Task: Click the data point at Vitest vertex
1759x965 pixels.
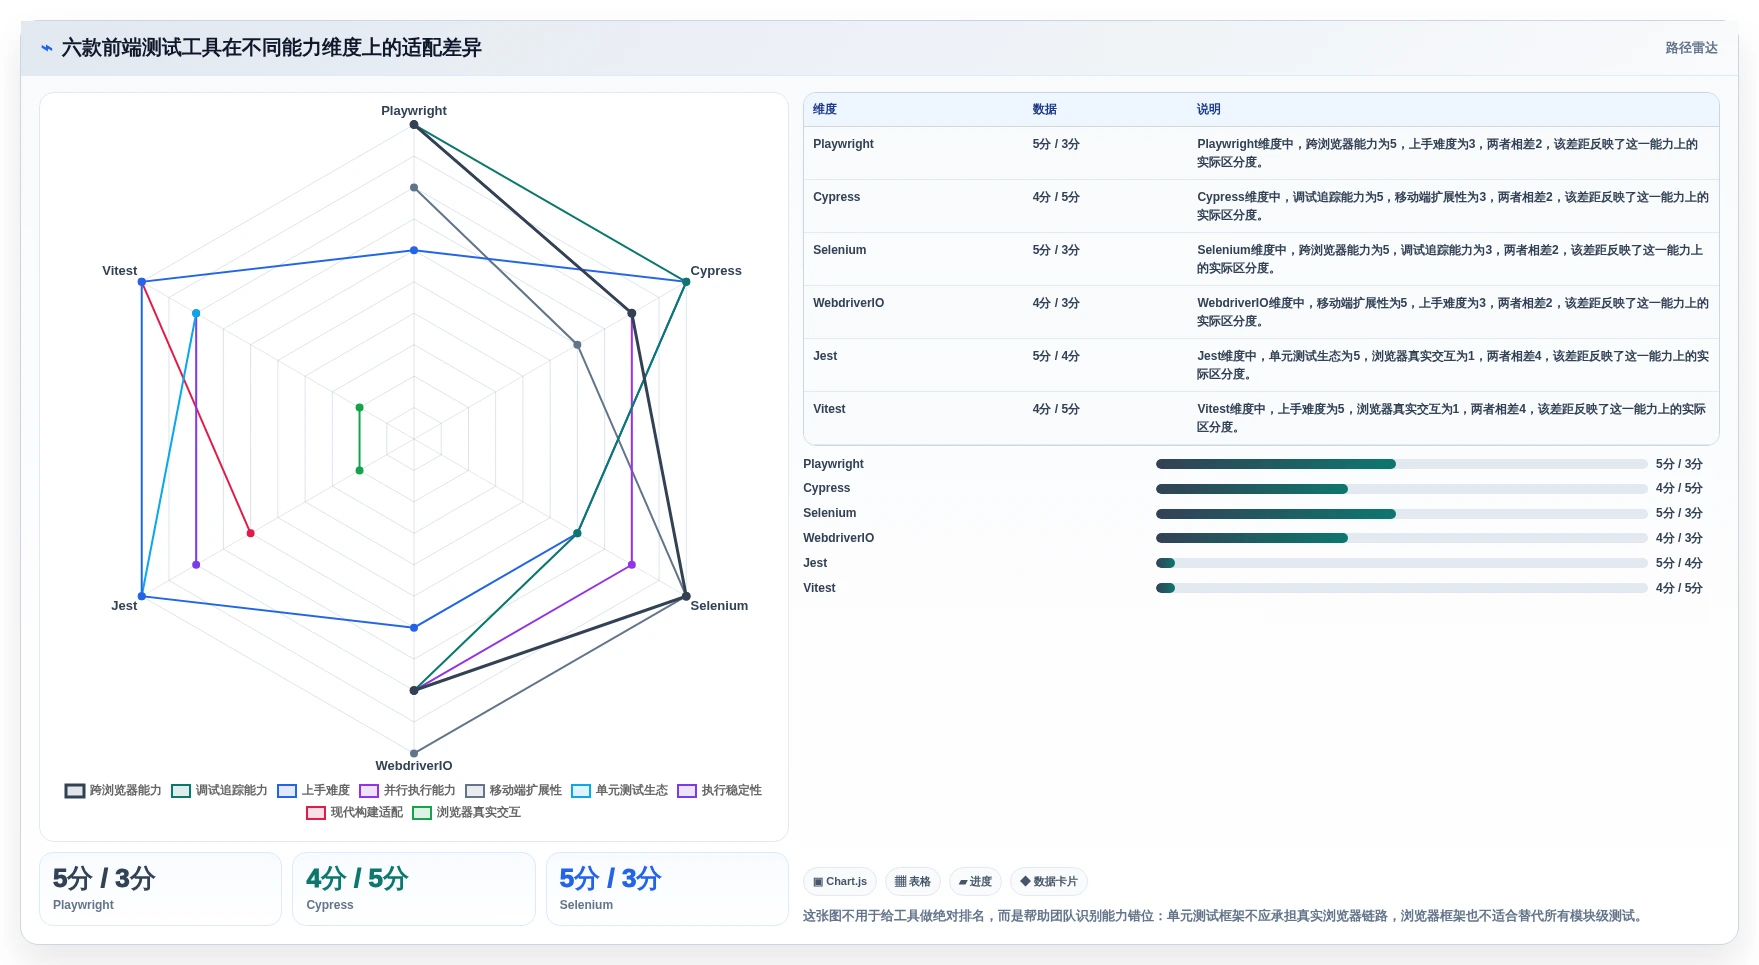Action: point(142,282)
